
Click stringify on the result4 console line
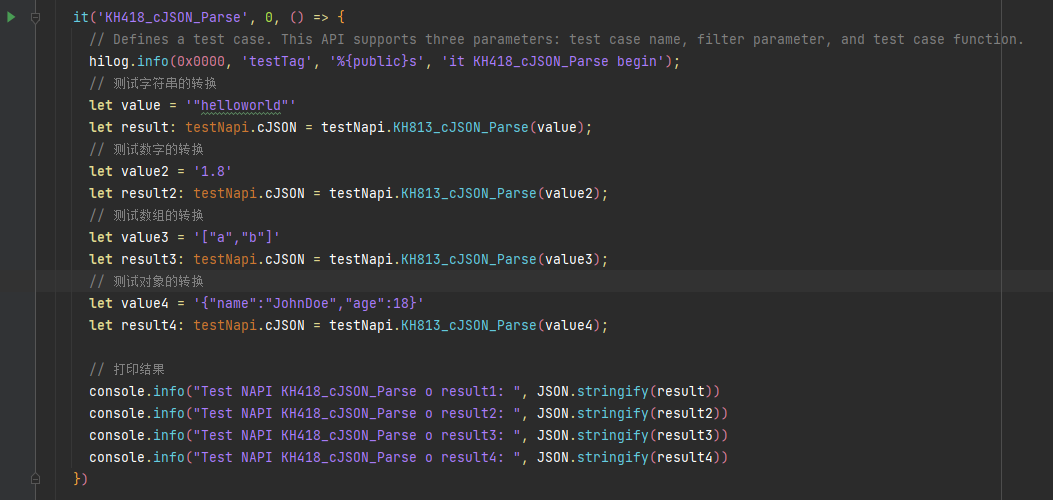612,458
